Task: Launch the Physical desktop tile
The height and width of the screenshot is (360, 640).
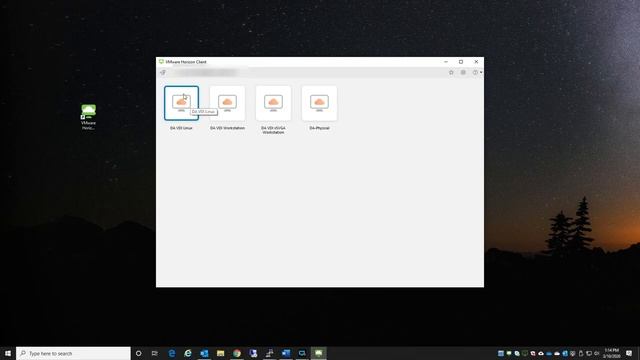Action: click(319, 103)
